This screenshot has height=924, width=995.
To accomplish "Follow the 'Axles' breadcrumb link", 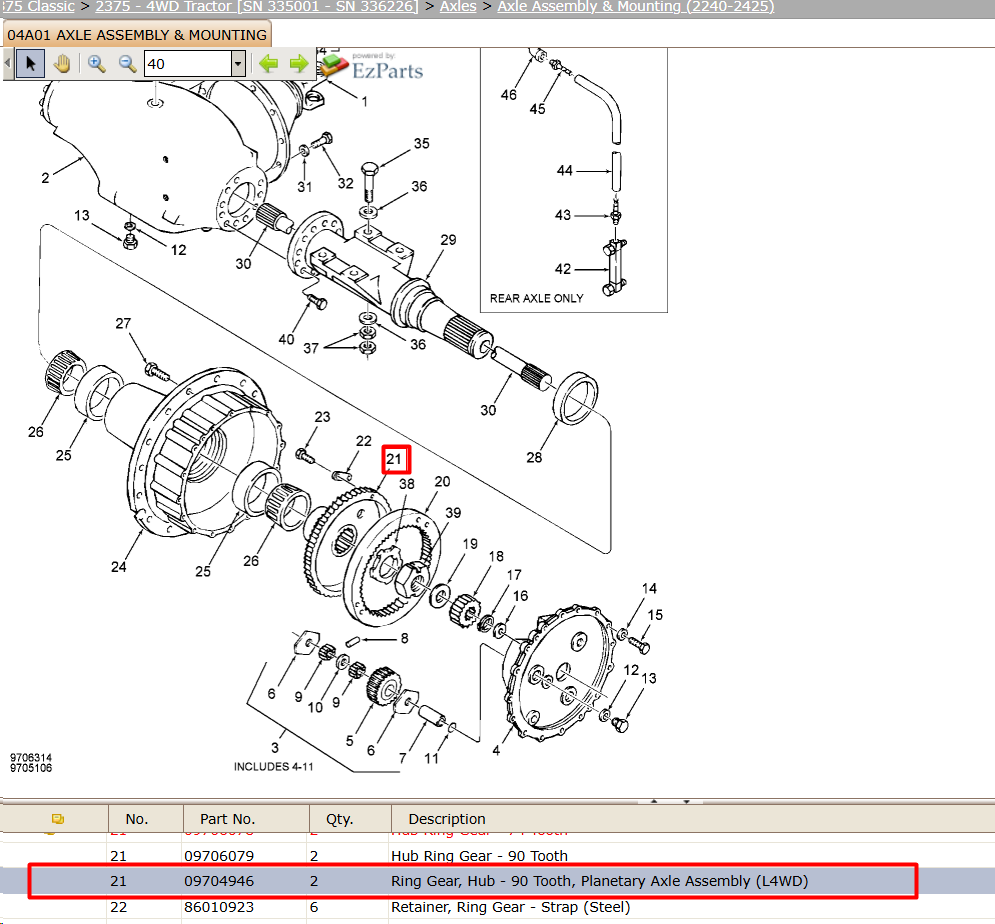I will [458, 6].
